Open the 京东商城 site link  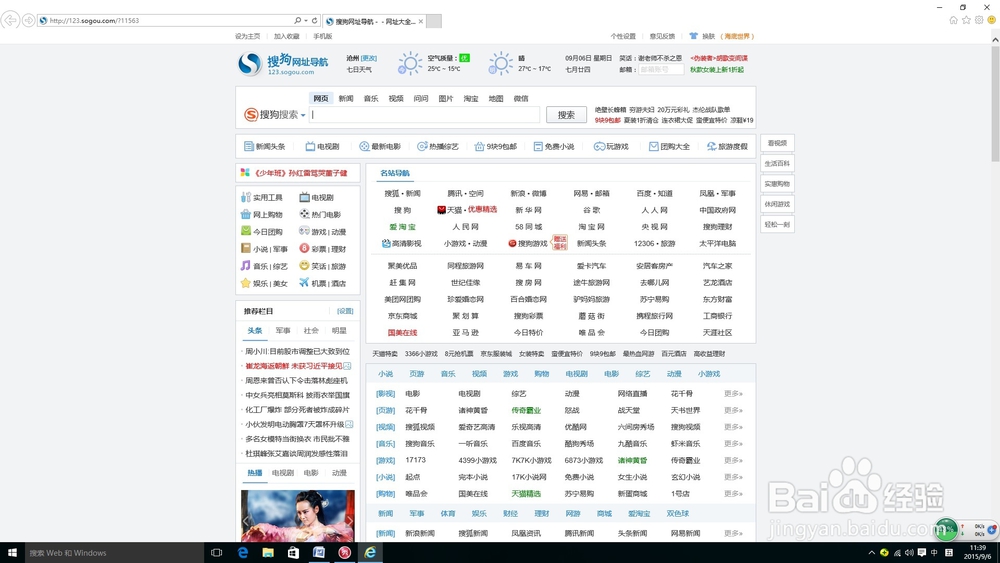pos(402,316)
